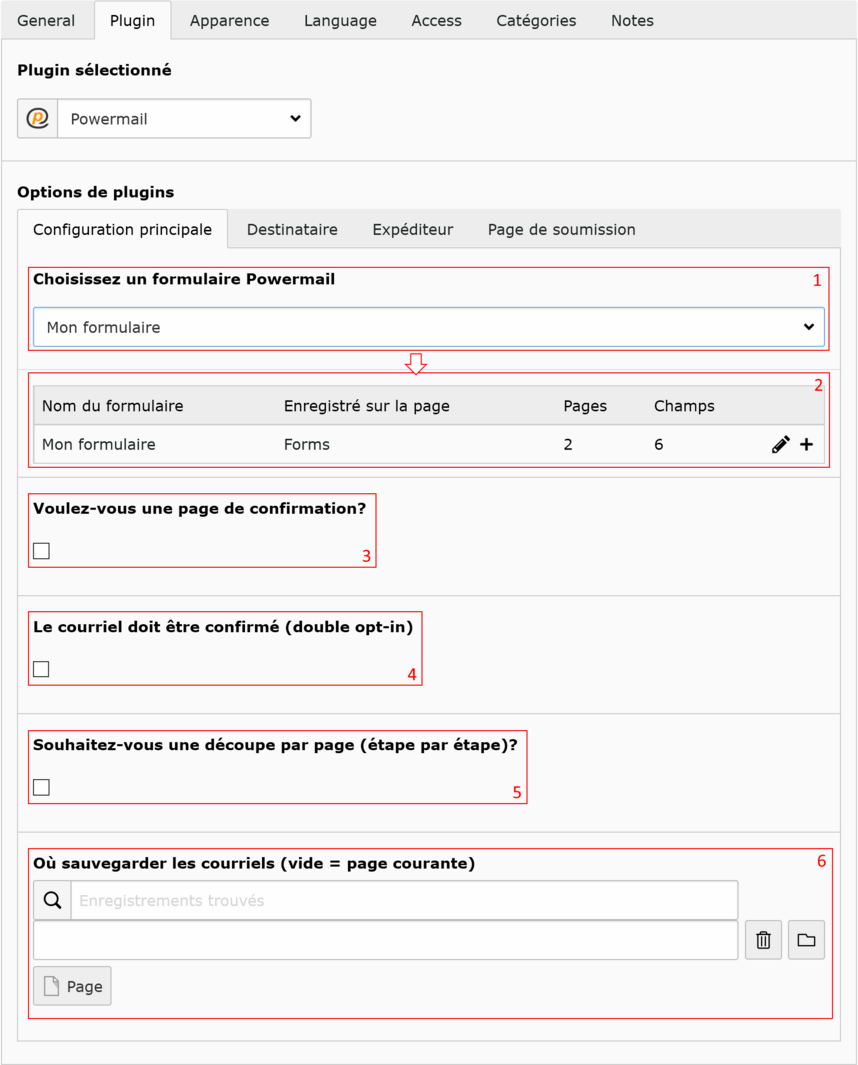Switch to the Destinataire tab
The height and width of the screenshot is (1065, 858).
292,230
